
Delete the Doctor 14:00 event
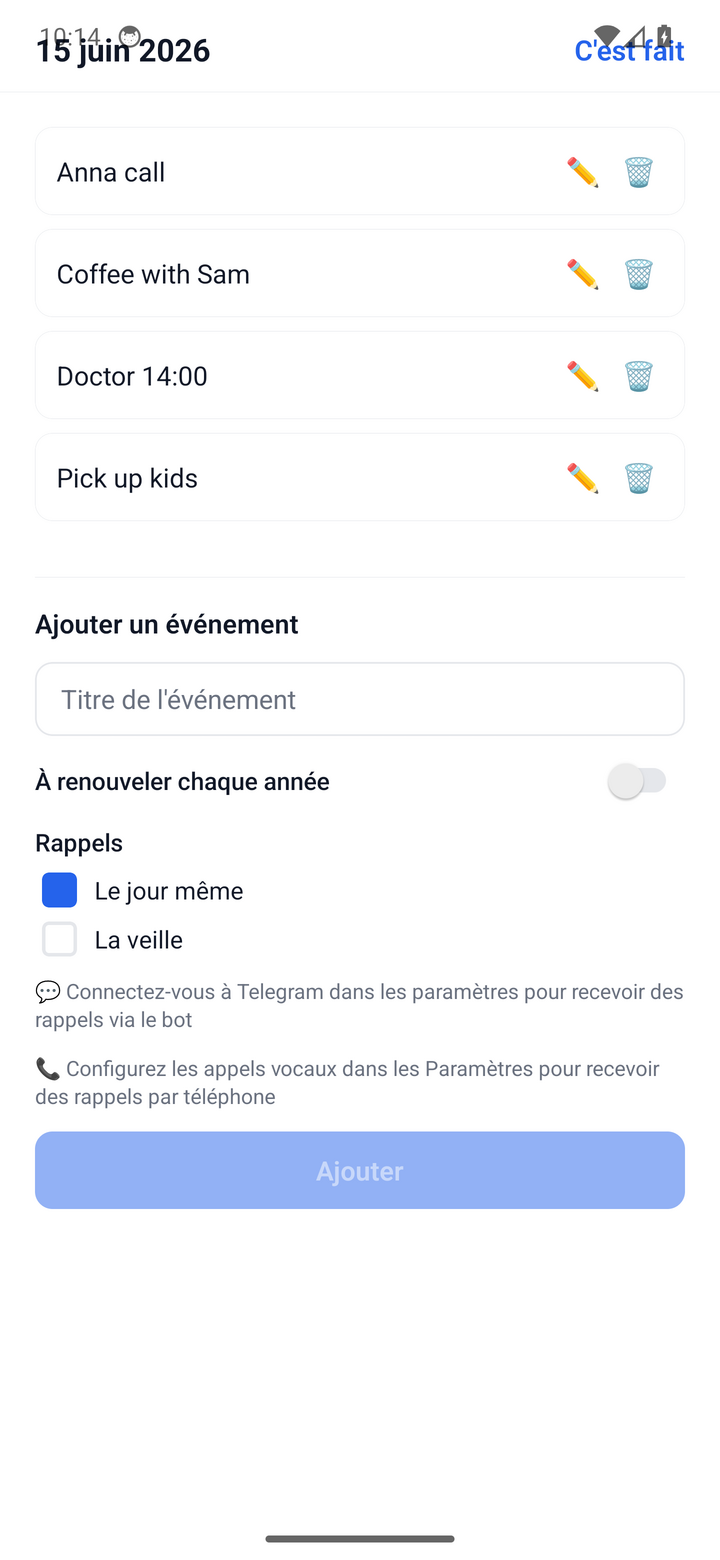pyautogui.click(x=639, y=376)
